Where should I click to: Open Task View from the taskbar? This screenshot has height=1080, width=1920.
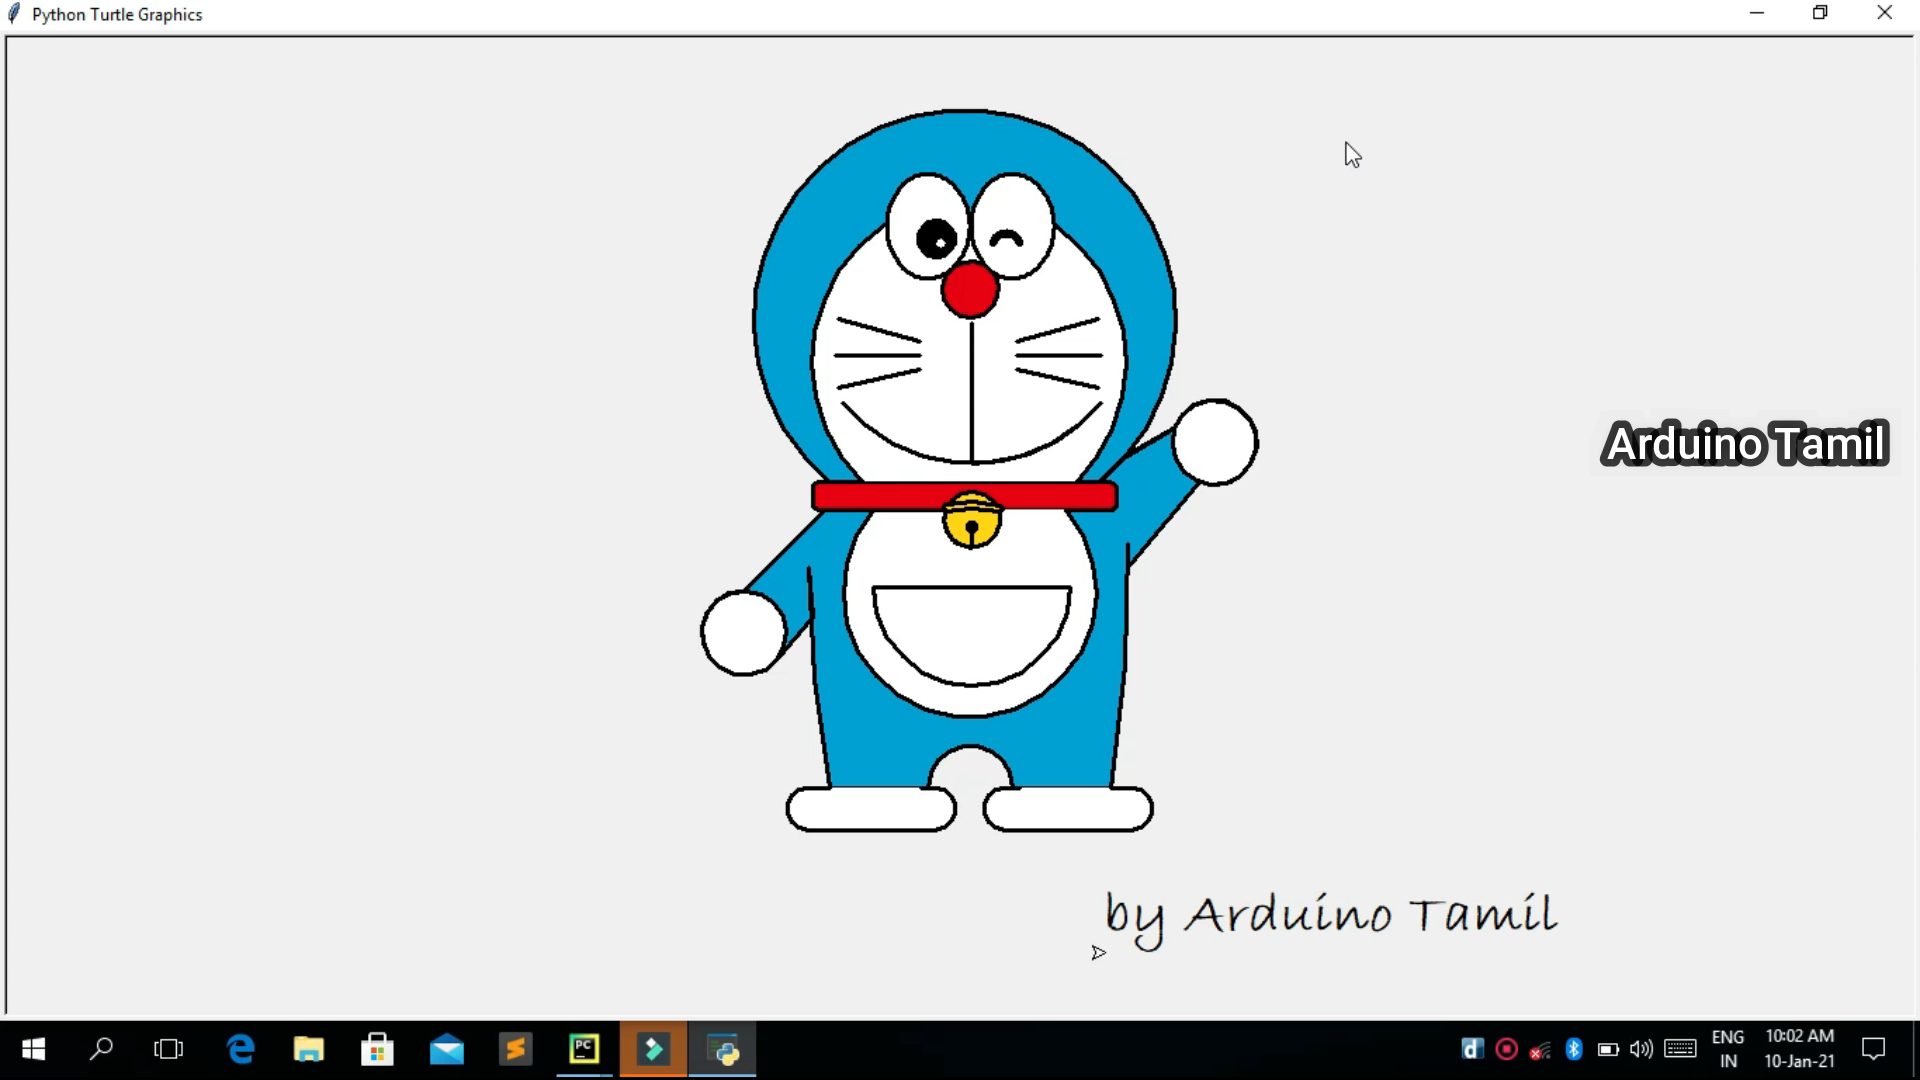(x=167, y=1049)
